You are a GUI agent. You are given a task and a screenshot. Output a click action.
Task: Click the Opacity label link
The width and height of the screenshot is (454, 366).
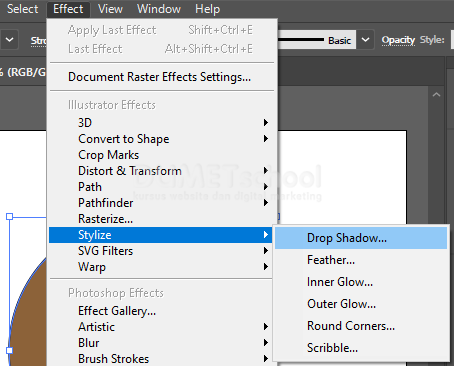tap(398, 40)
